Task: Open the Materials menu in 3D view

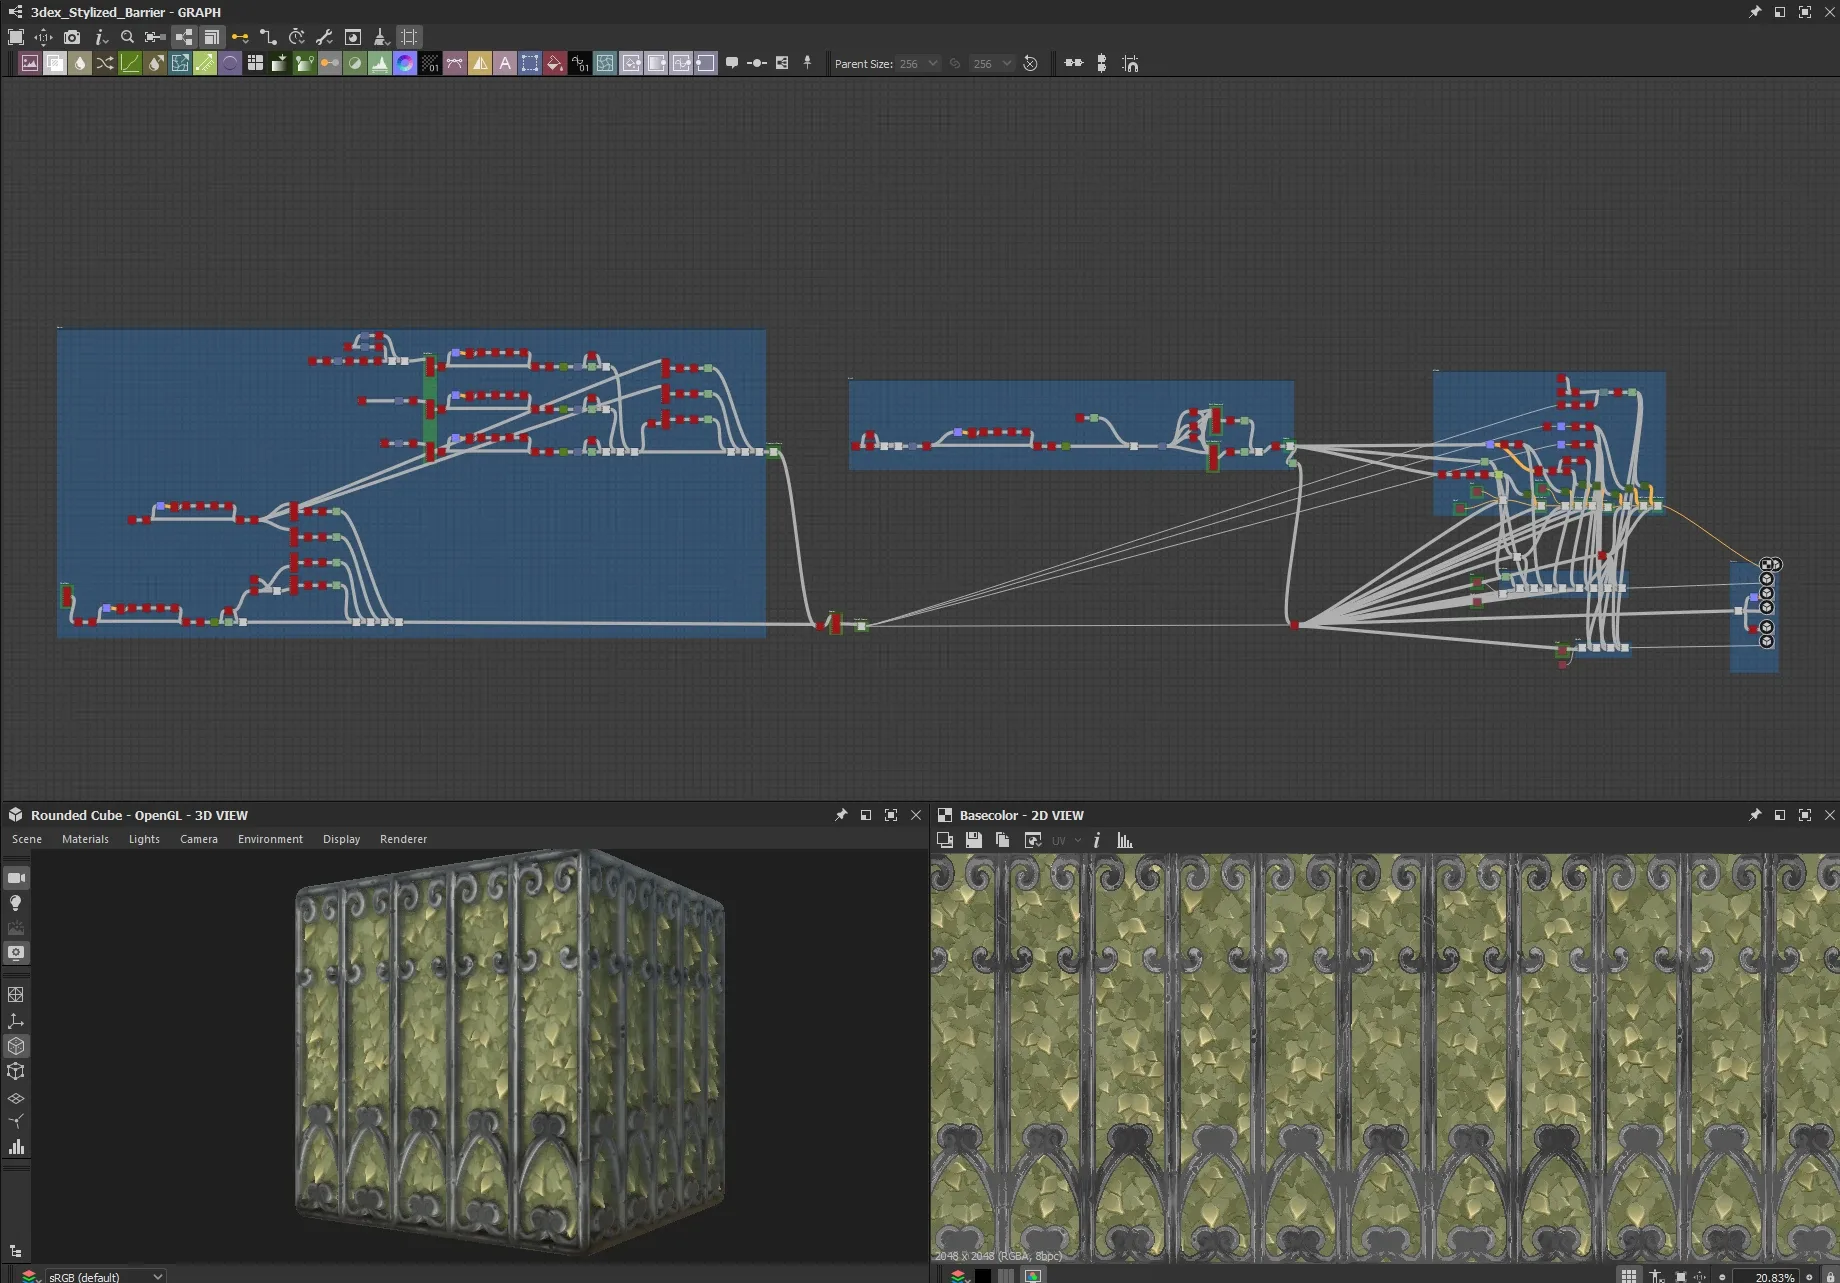Action: pyautogui.click(x=85, y=839)
